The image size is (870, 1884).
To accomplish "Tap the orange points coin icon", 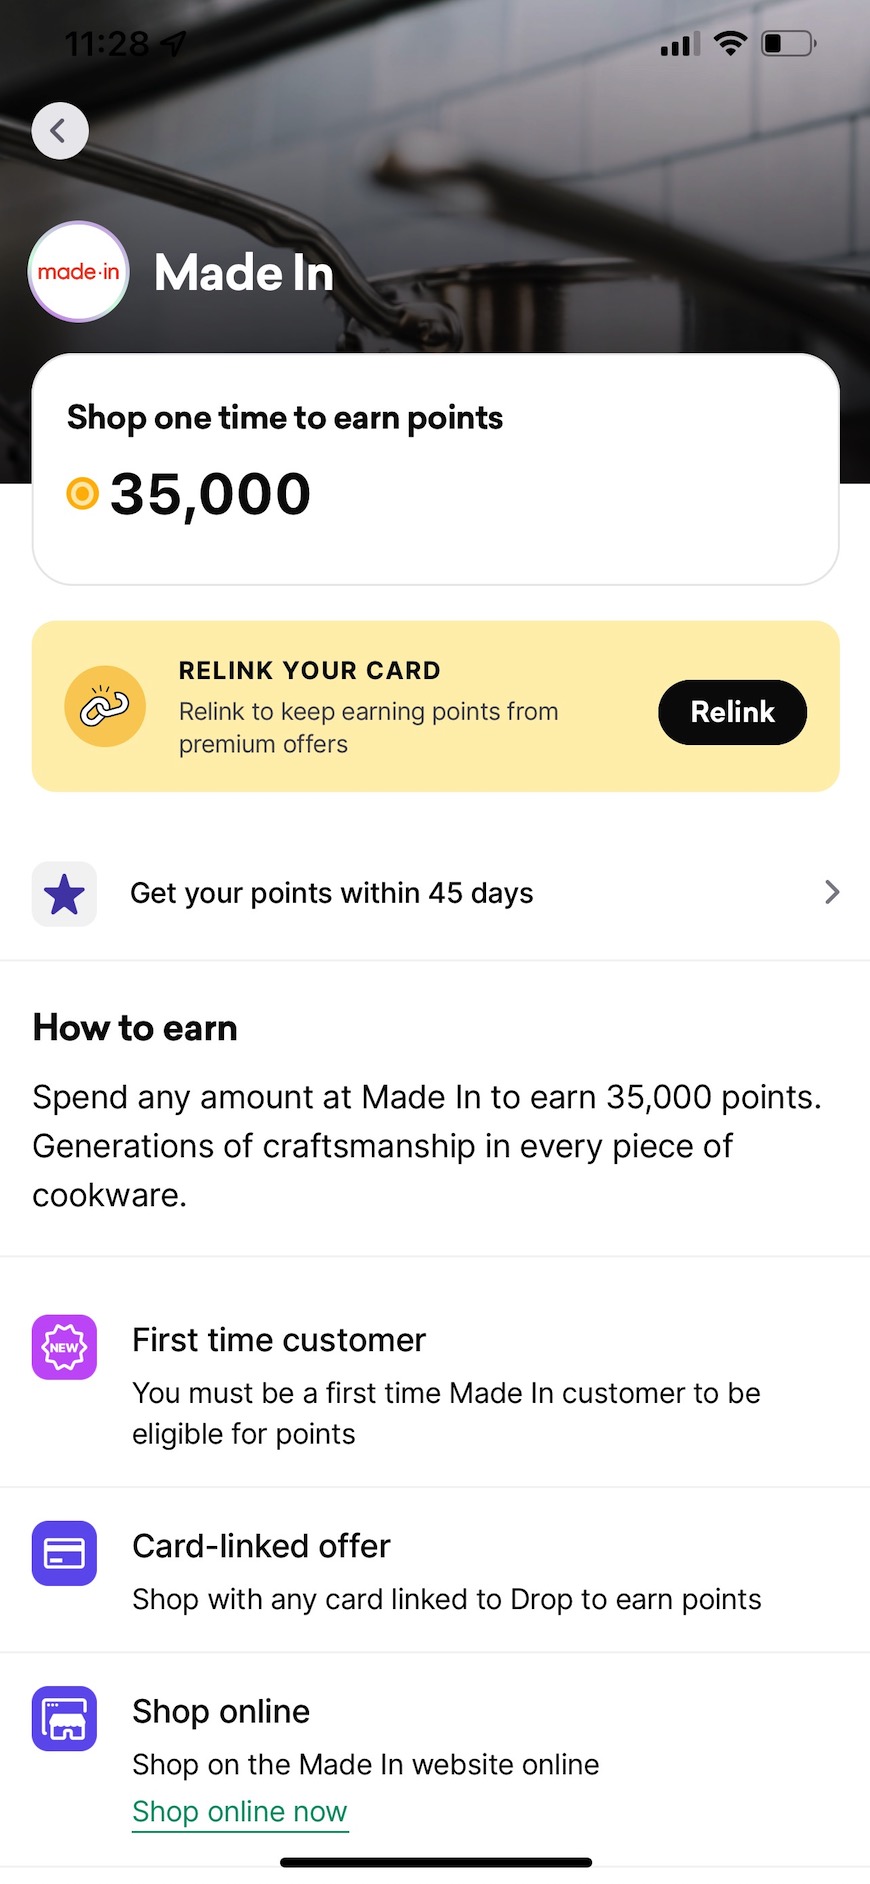I will pyautogui.click(x=82, y=493).
